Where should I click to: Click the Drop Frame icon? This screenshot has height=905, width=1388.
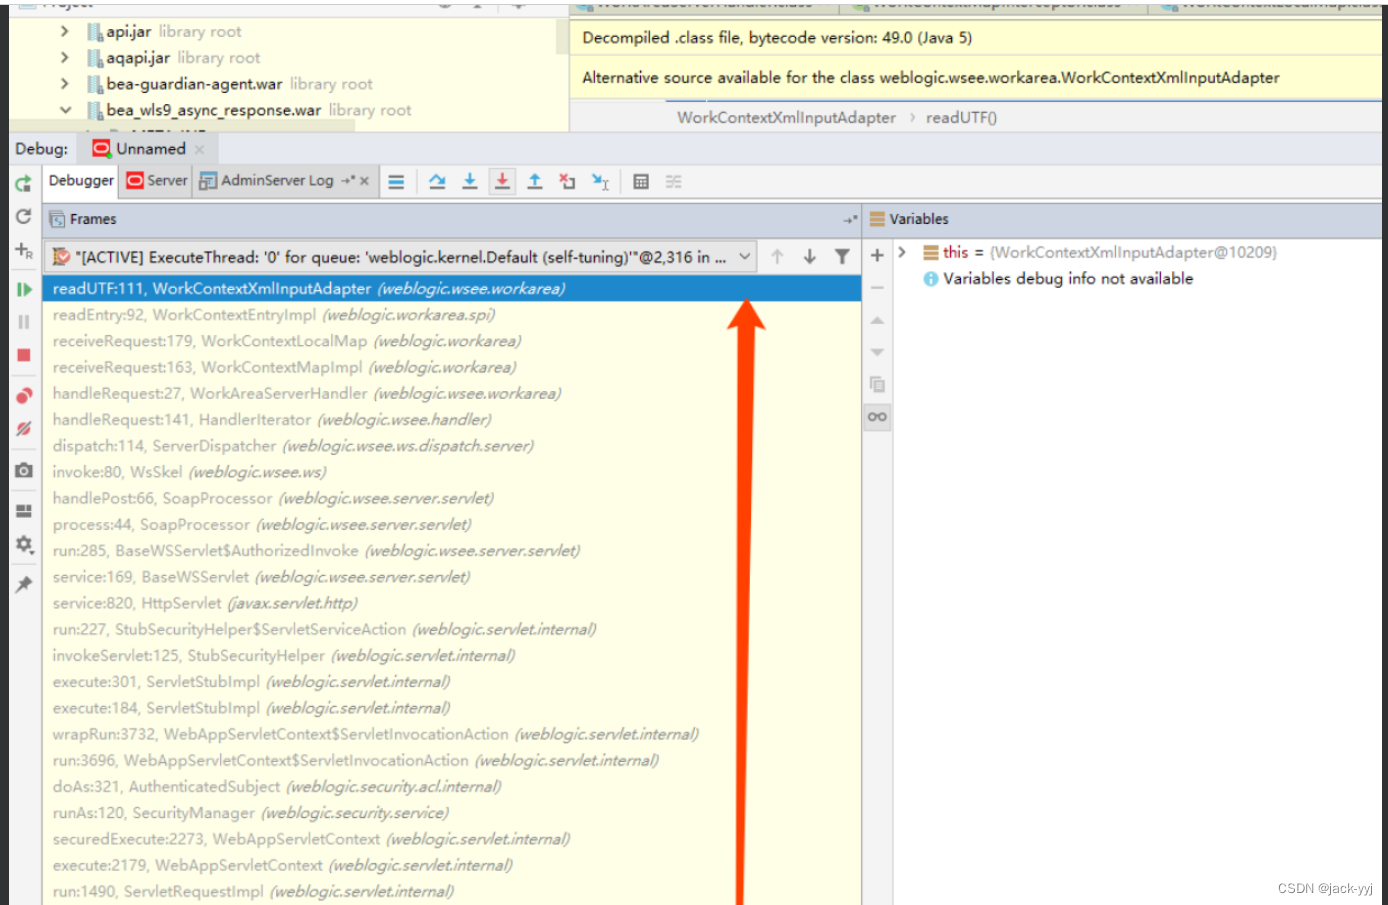click(567, 181)
